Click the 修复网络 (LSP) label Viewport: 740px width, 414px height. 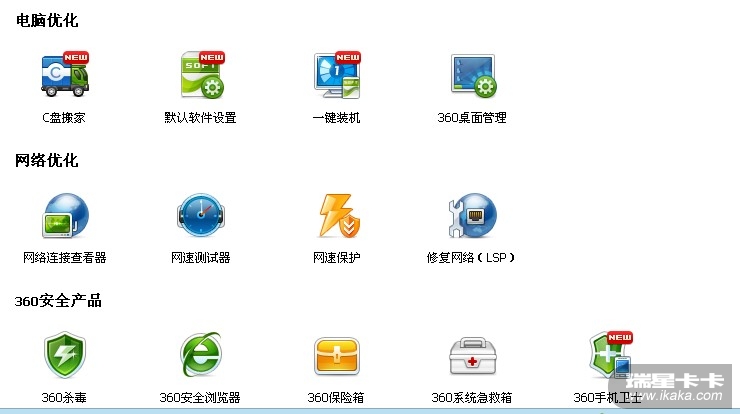(x=471, y=258)
